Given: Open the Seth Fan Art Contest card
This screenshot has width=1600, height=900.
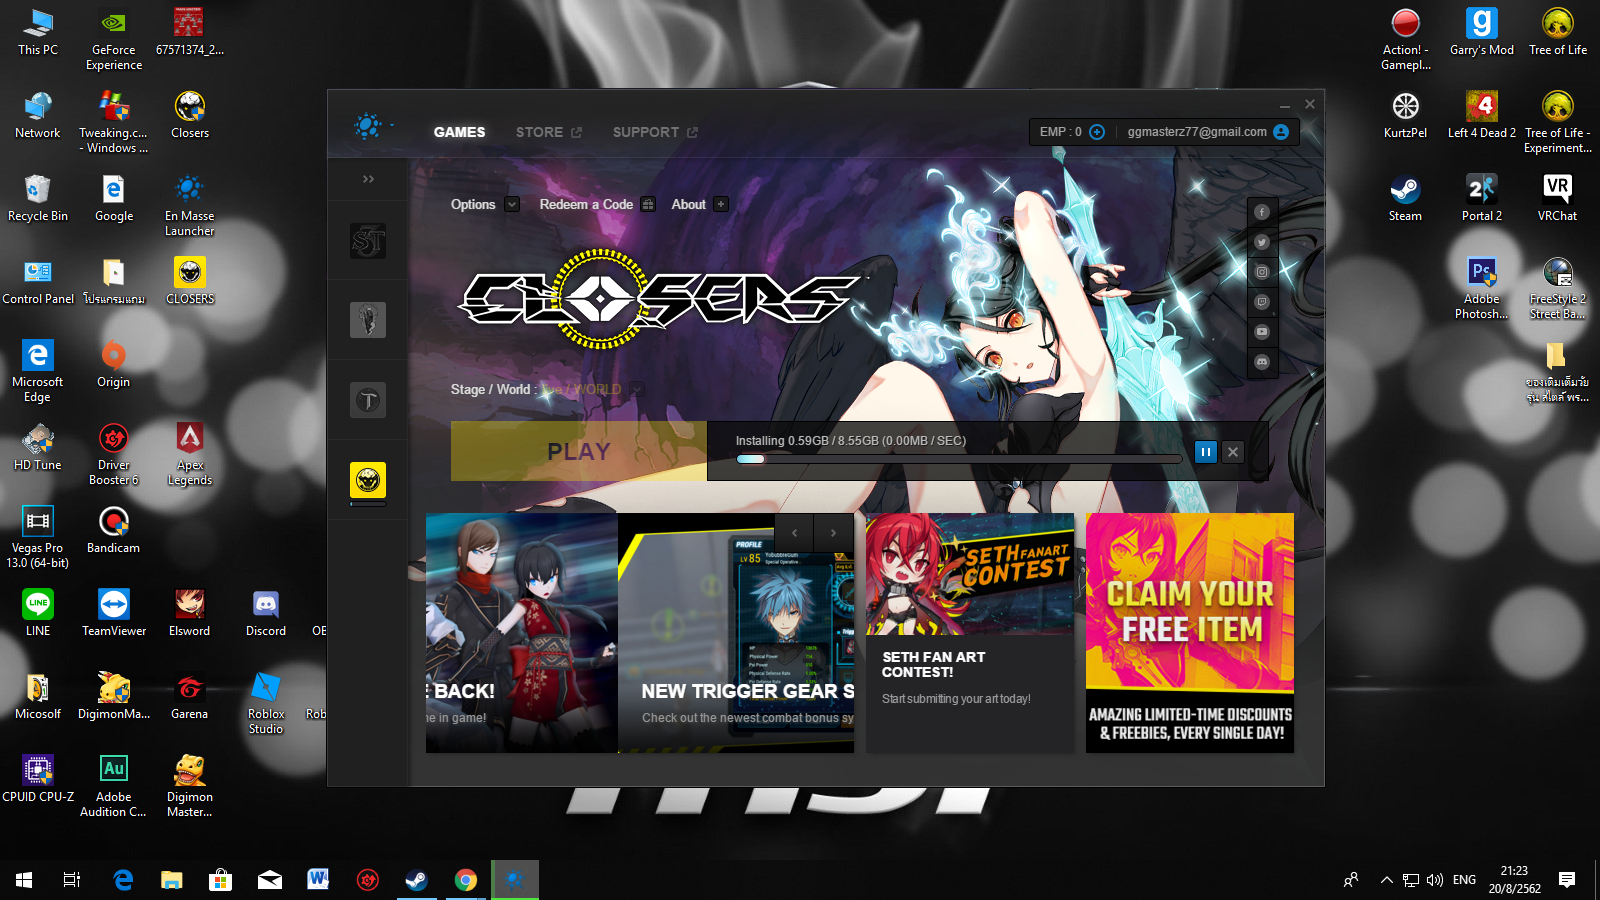Looking at the screenshot, I should [x=970, y=633].
